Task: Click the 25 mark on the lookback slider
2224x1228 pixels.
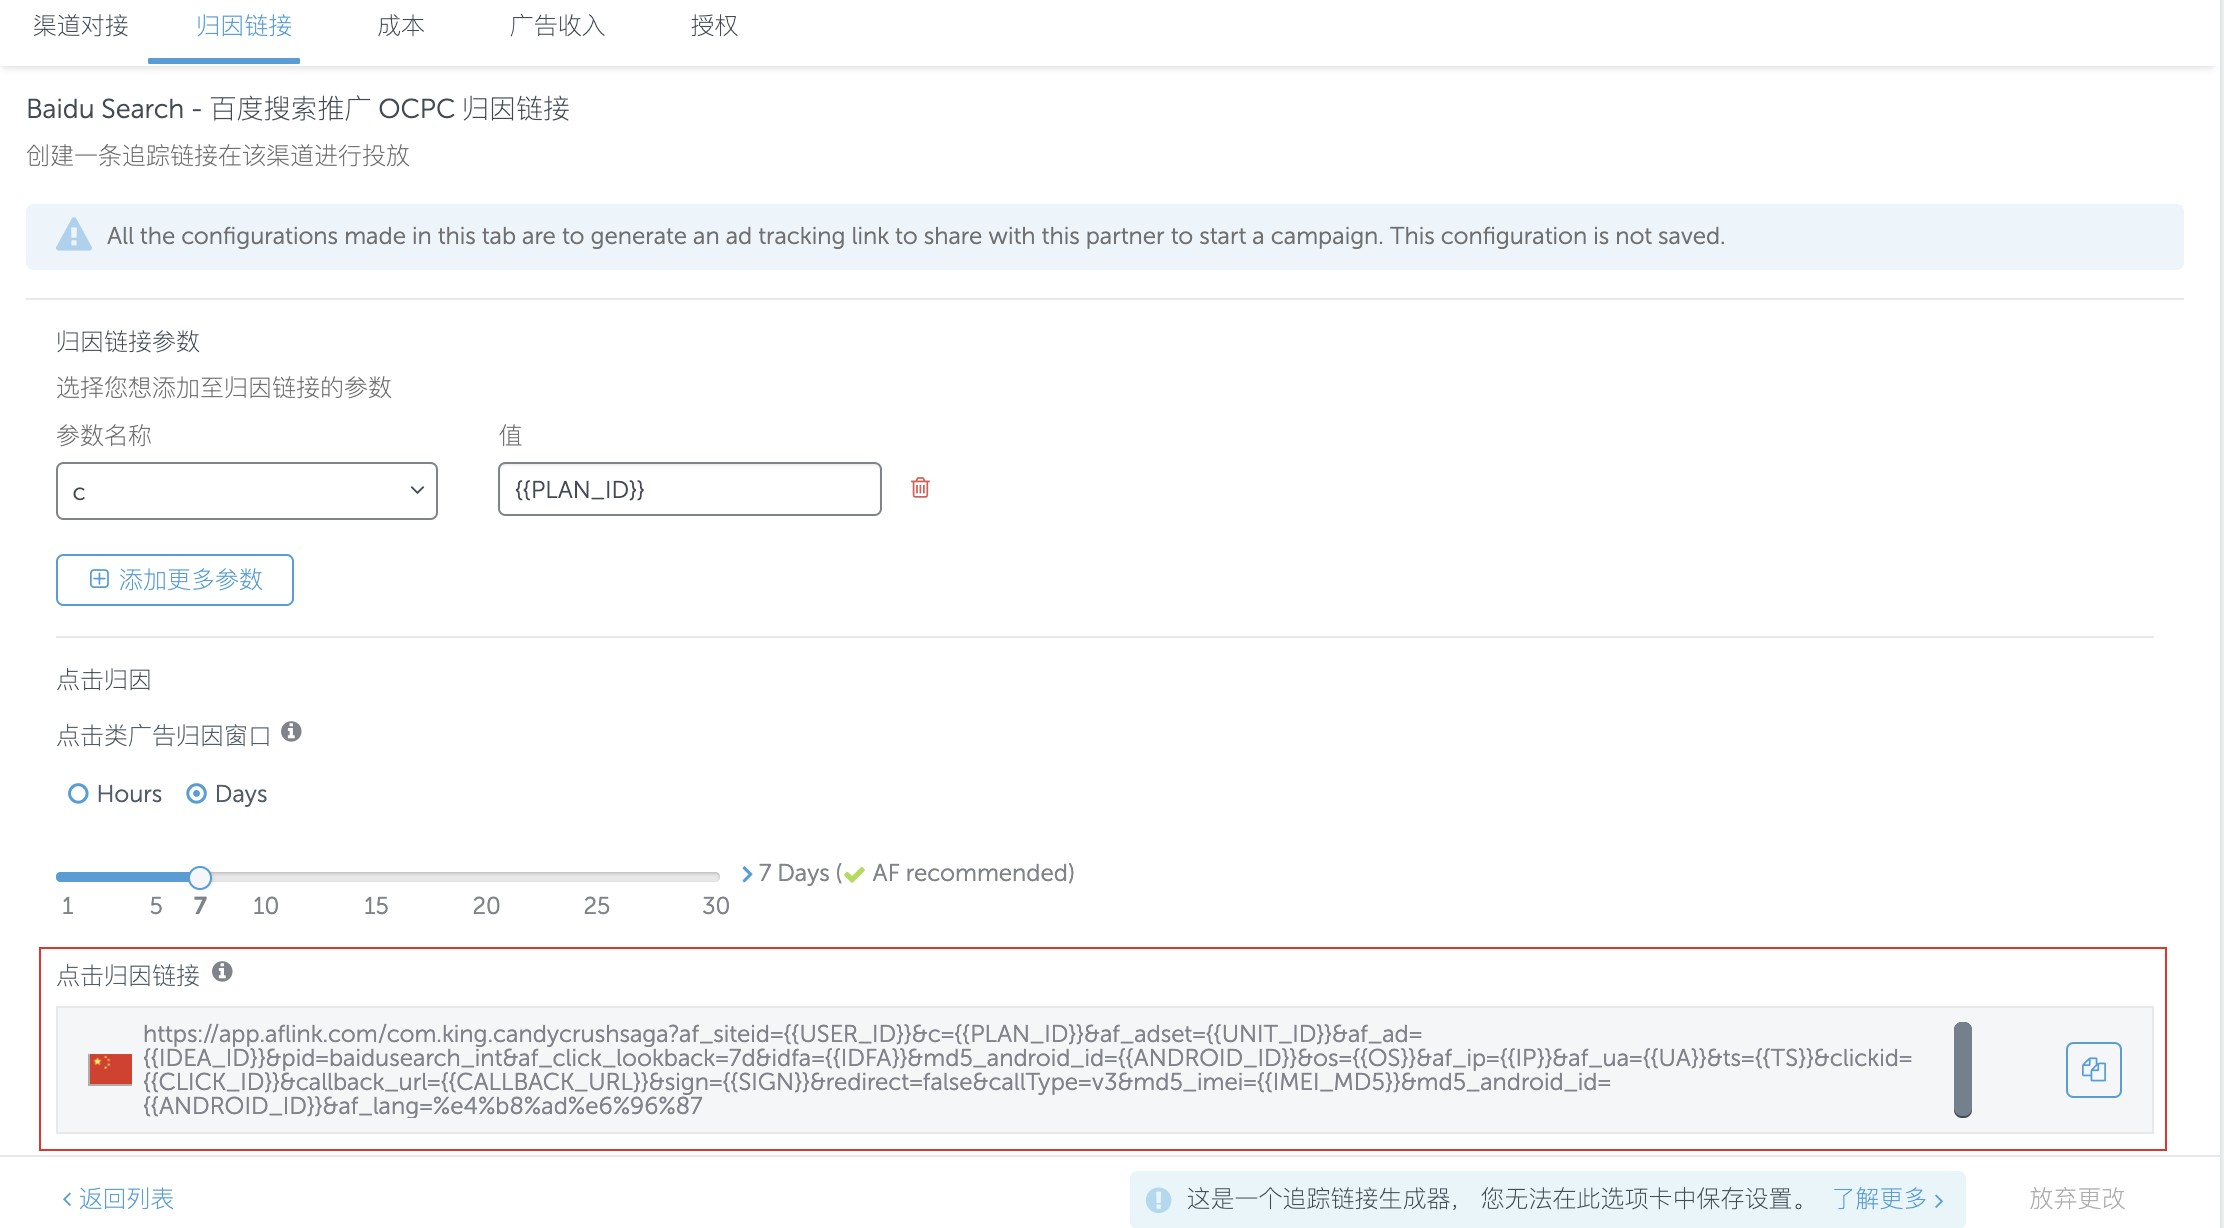Action: (597, 906)
